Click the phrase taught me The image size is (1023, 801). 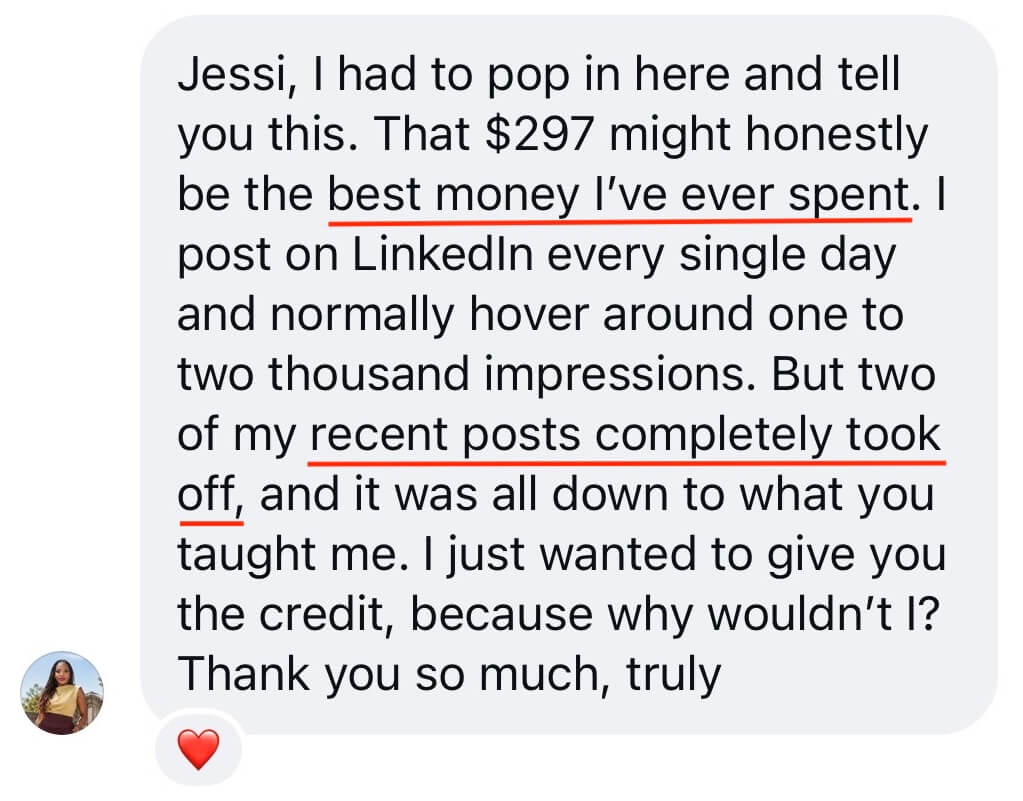point(287,554)
